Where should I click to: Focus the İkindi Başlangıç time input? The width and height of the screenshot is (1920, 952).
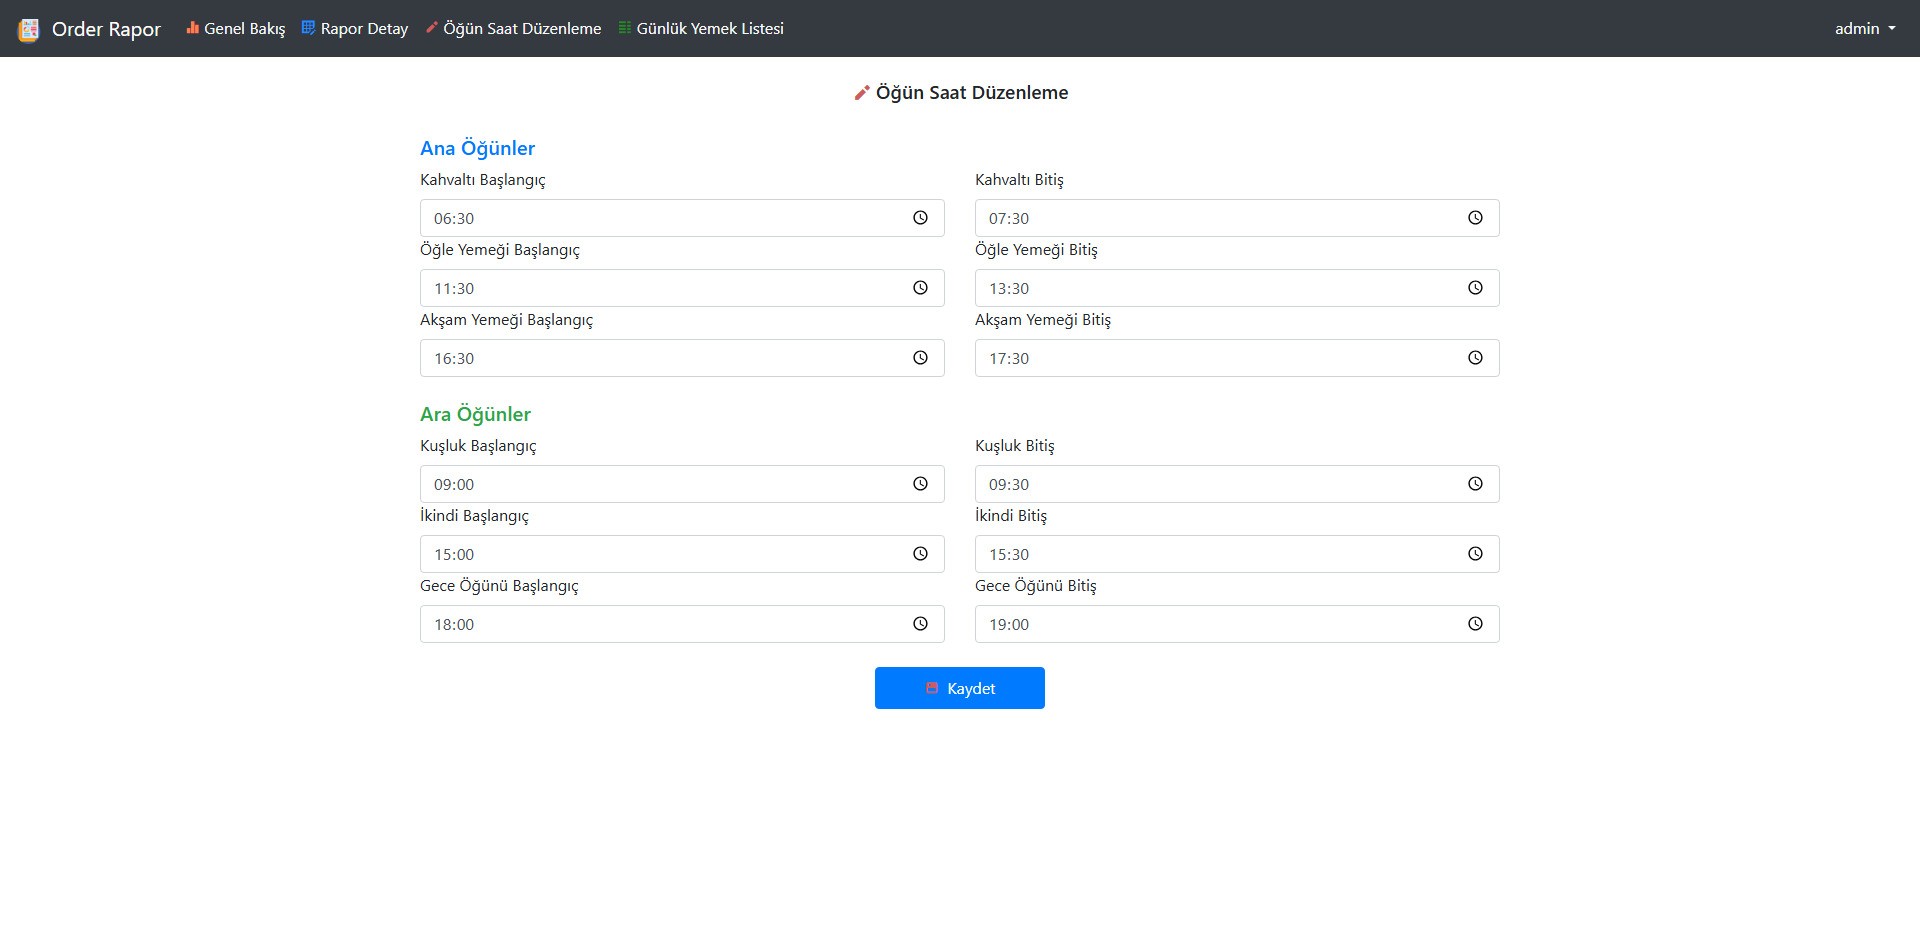click(x=660, y=554)
